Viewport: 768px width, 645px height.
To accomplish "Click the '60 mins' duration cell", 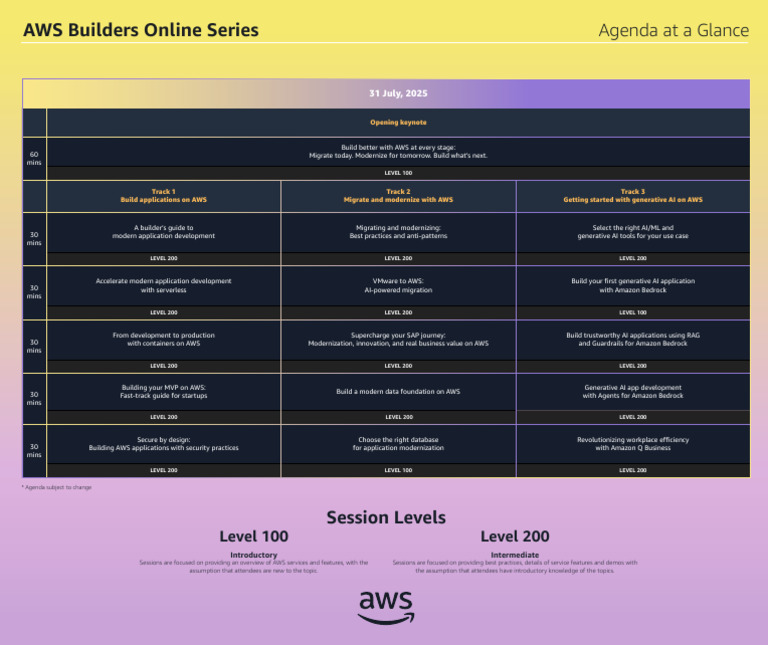I will click(x=34, y=158).
